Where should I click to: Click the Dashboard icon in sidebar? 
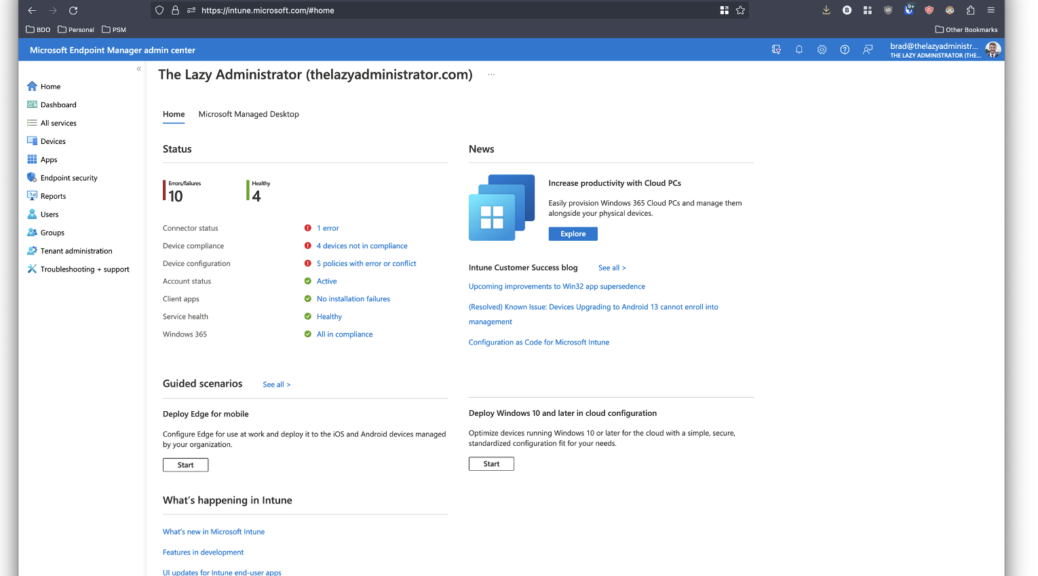click(32, 105)
